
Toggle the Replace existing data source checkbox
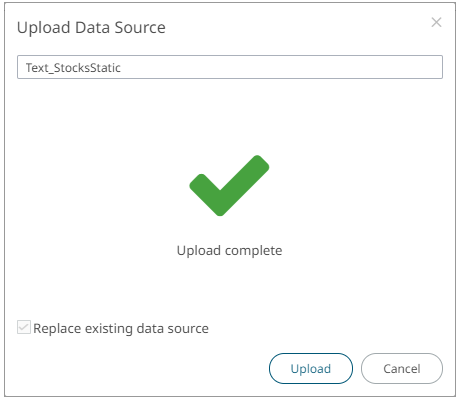point(24,327)
